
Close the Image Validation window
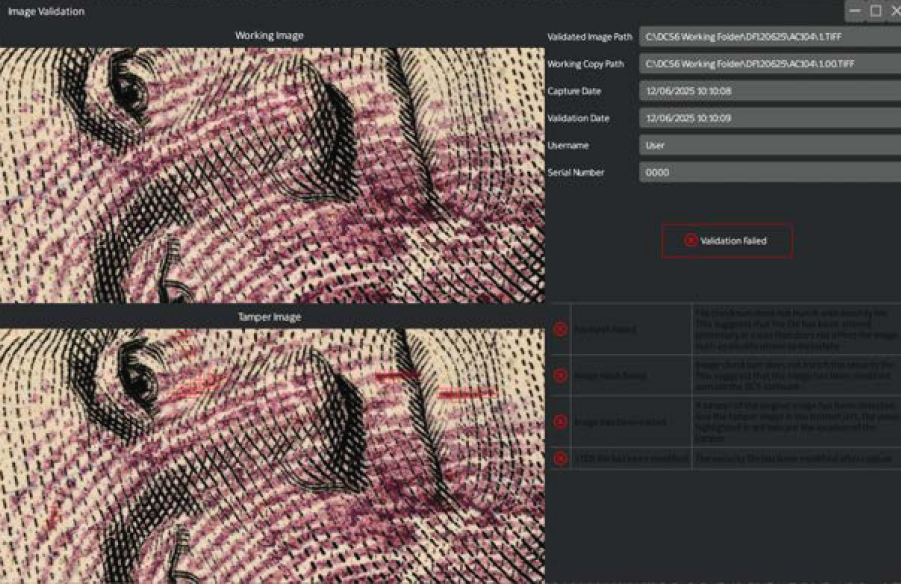895,10
